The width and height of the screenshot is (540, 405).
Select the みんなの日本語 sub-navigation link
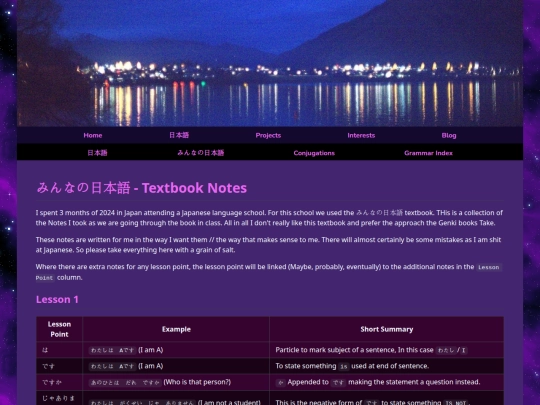coord(200,153)
